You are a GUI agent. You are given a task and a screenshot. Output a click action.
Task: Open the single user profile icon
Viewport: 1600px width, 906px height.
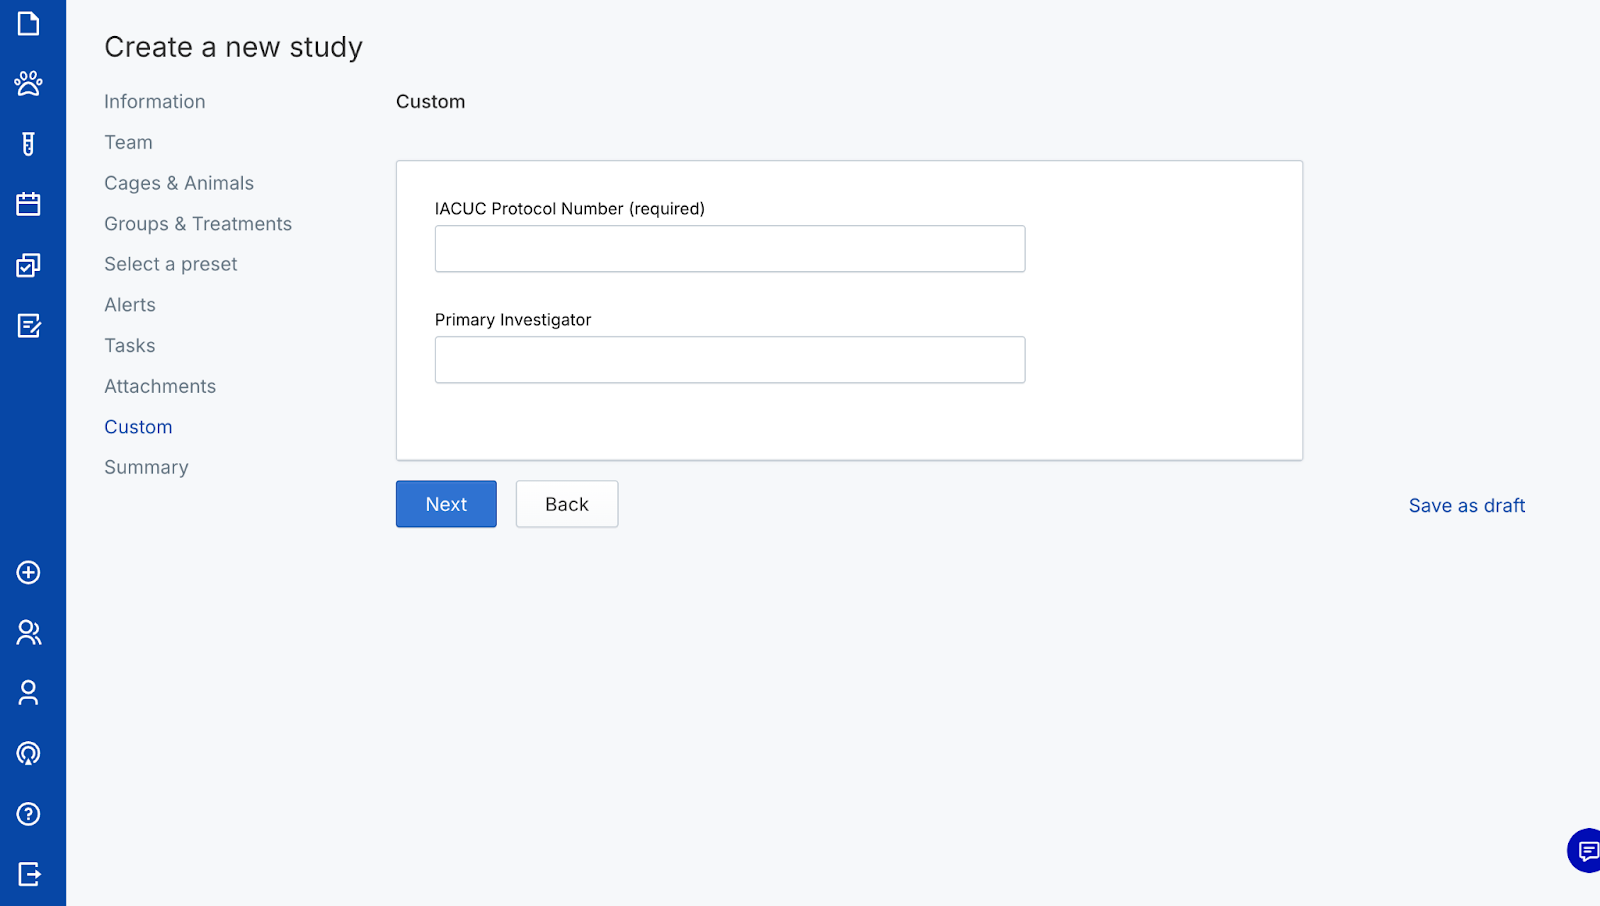28,692
